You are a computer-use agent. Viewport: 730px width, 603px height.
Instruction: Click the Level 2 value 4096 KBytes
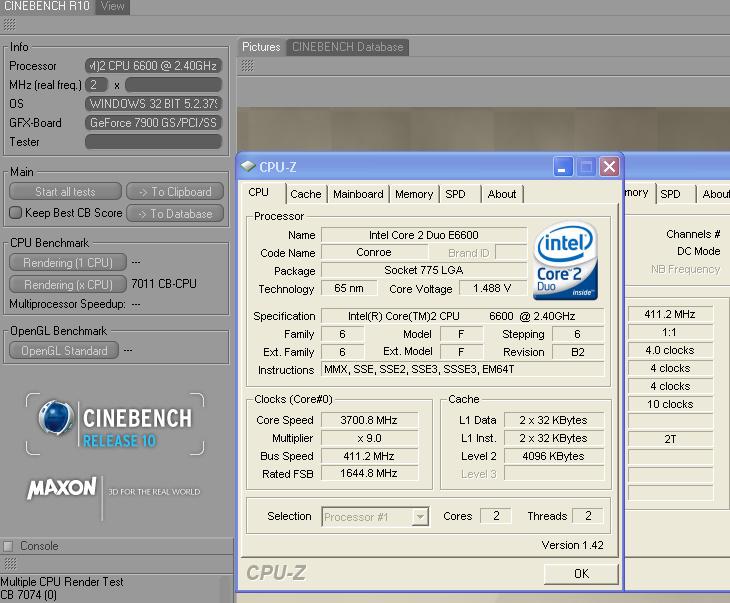click(554, 456)
